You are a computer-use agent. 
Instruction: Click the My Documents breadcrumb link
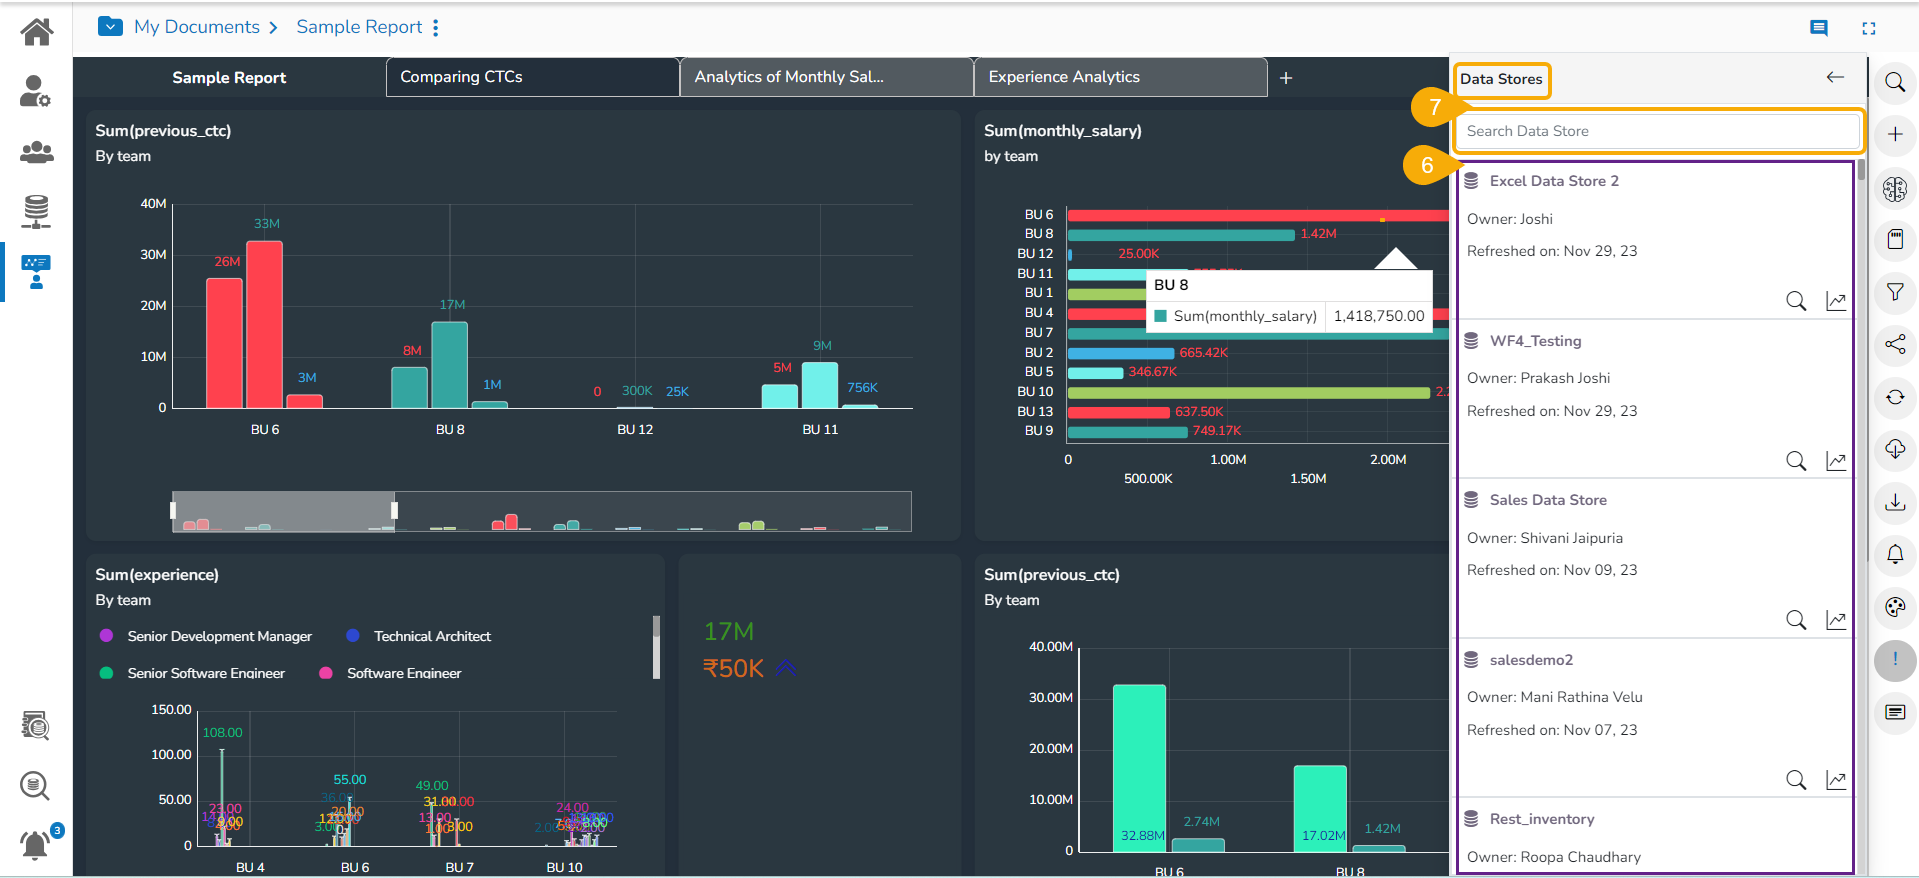tap(197, 27)
